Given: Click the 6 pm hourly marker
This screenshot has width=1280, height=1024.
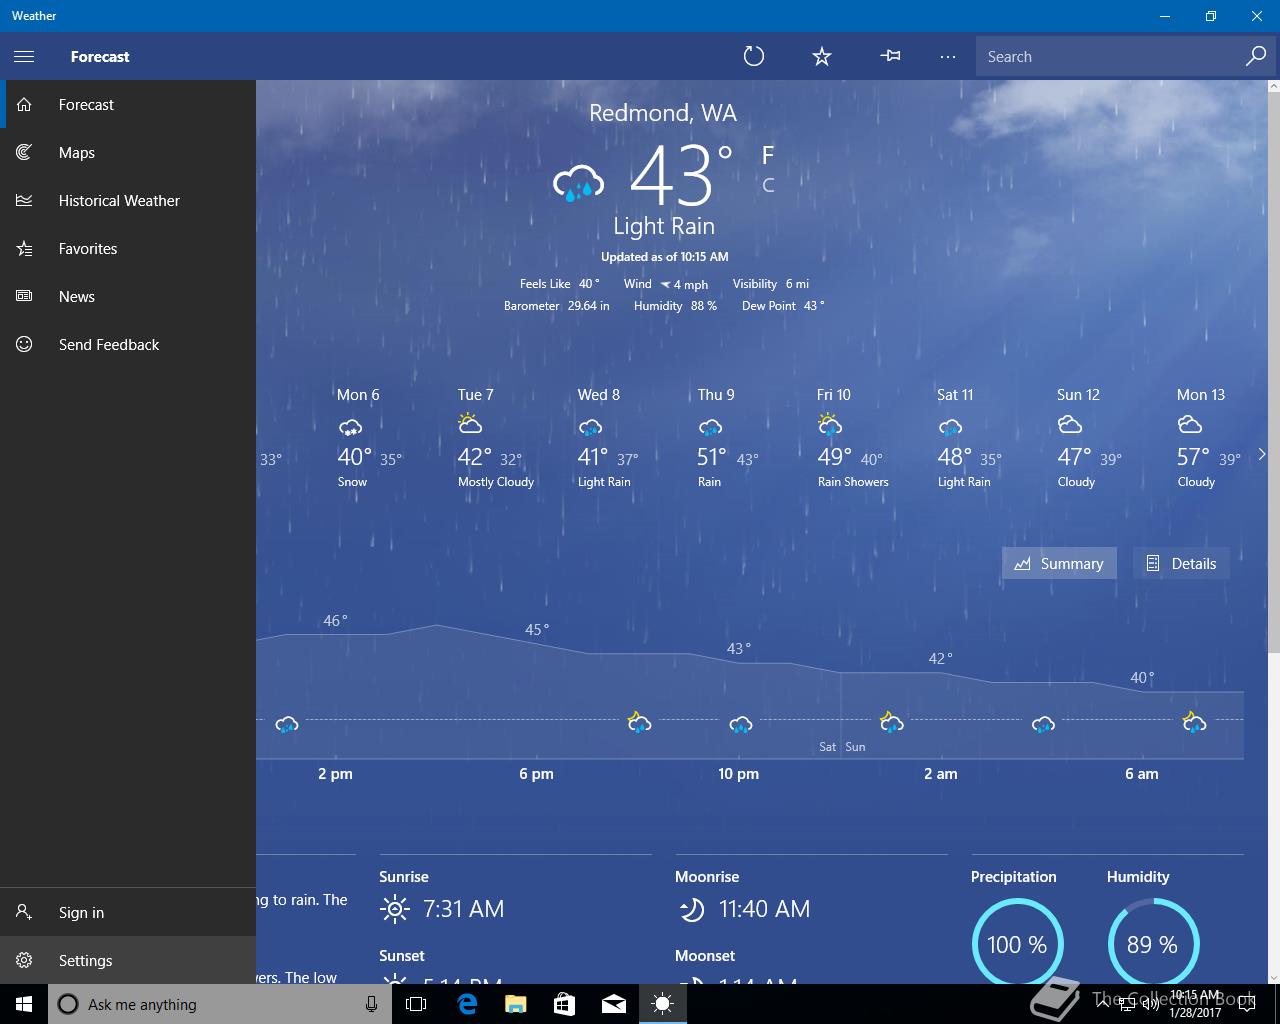Looking at the screenshot, I should tap(536, 774).
